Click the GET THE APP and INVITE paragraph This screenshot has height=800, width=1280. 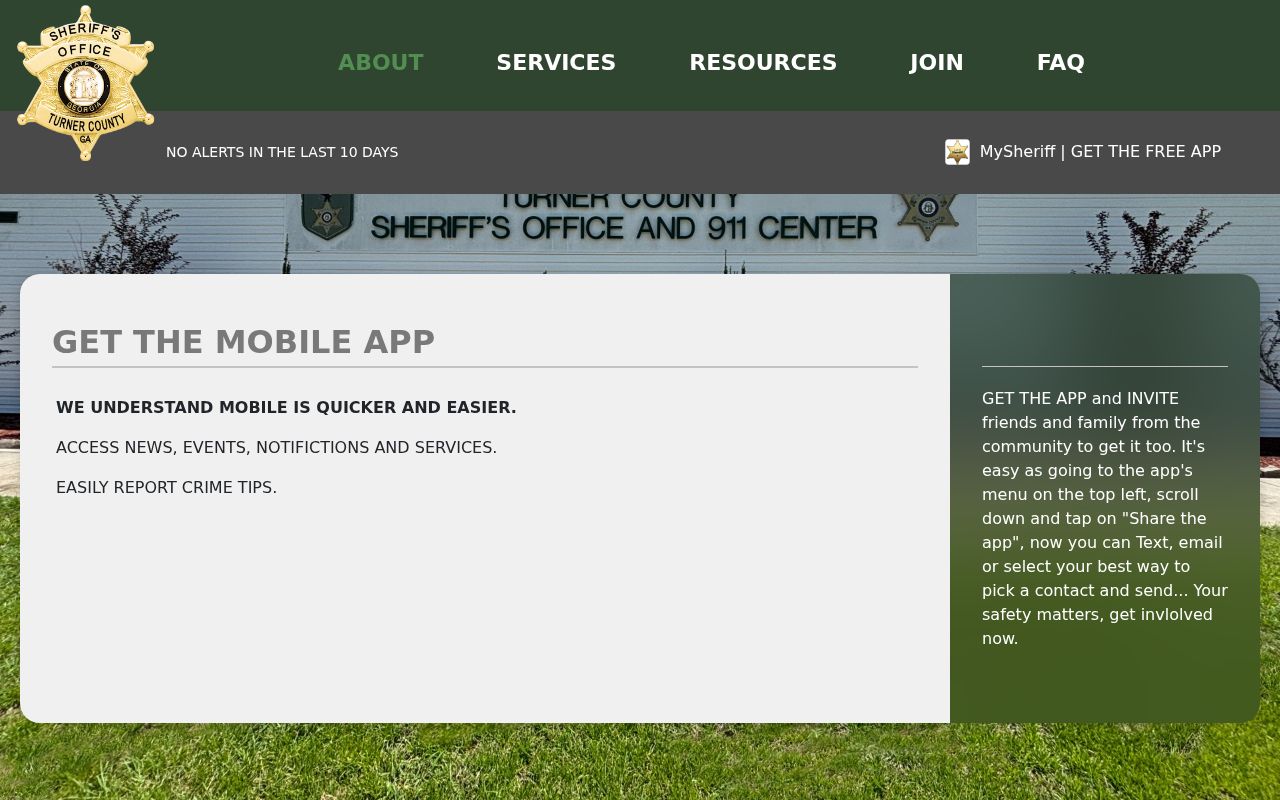pos(1105,518)
